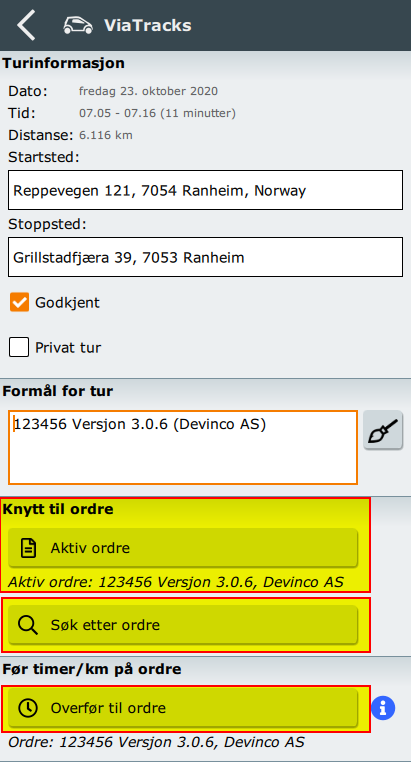The width and height of the screenshot is (411, 765).
Task: Click the Overfør til ordre button label
Action: (x=108, y=708)
